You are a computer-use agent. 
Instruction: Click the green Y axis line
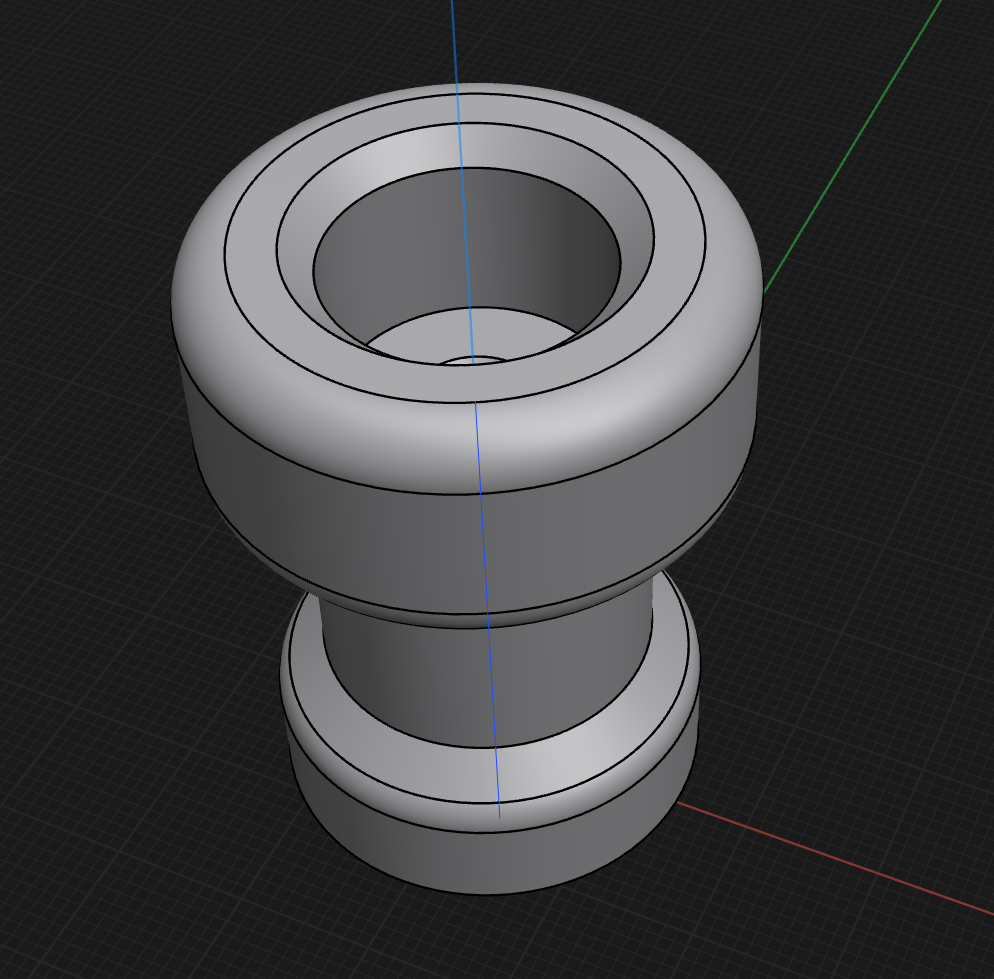[x=853, y=146]
